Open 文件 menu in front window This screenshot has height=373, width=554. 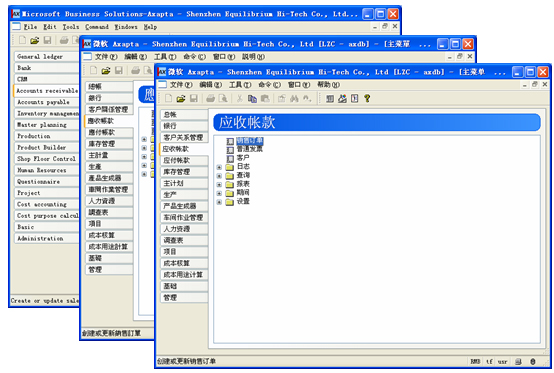click(181, 85)
